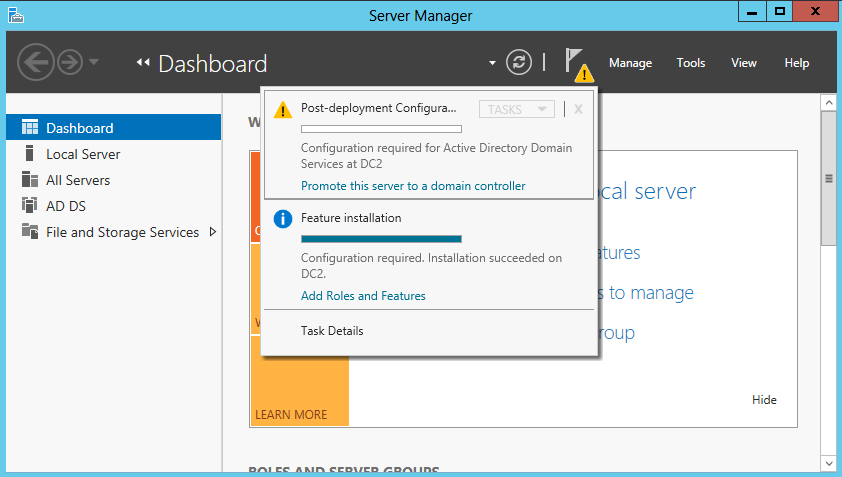
Task: Click Promote this server to a domain controller
Action: 413,186
